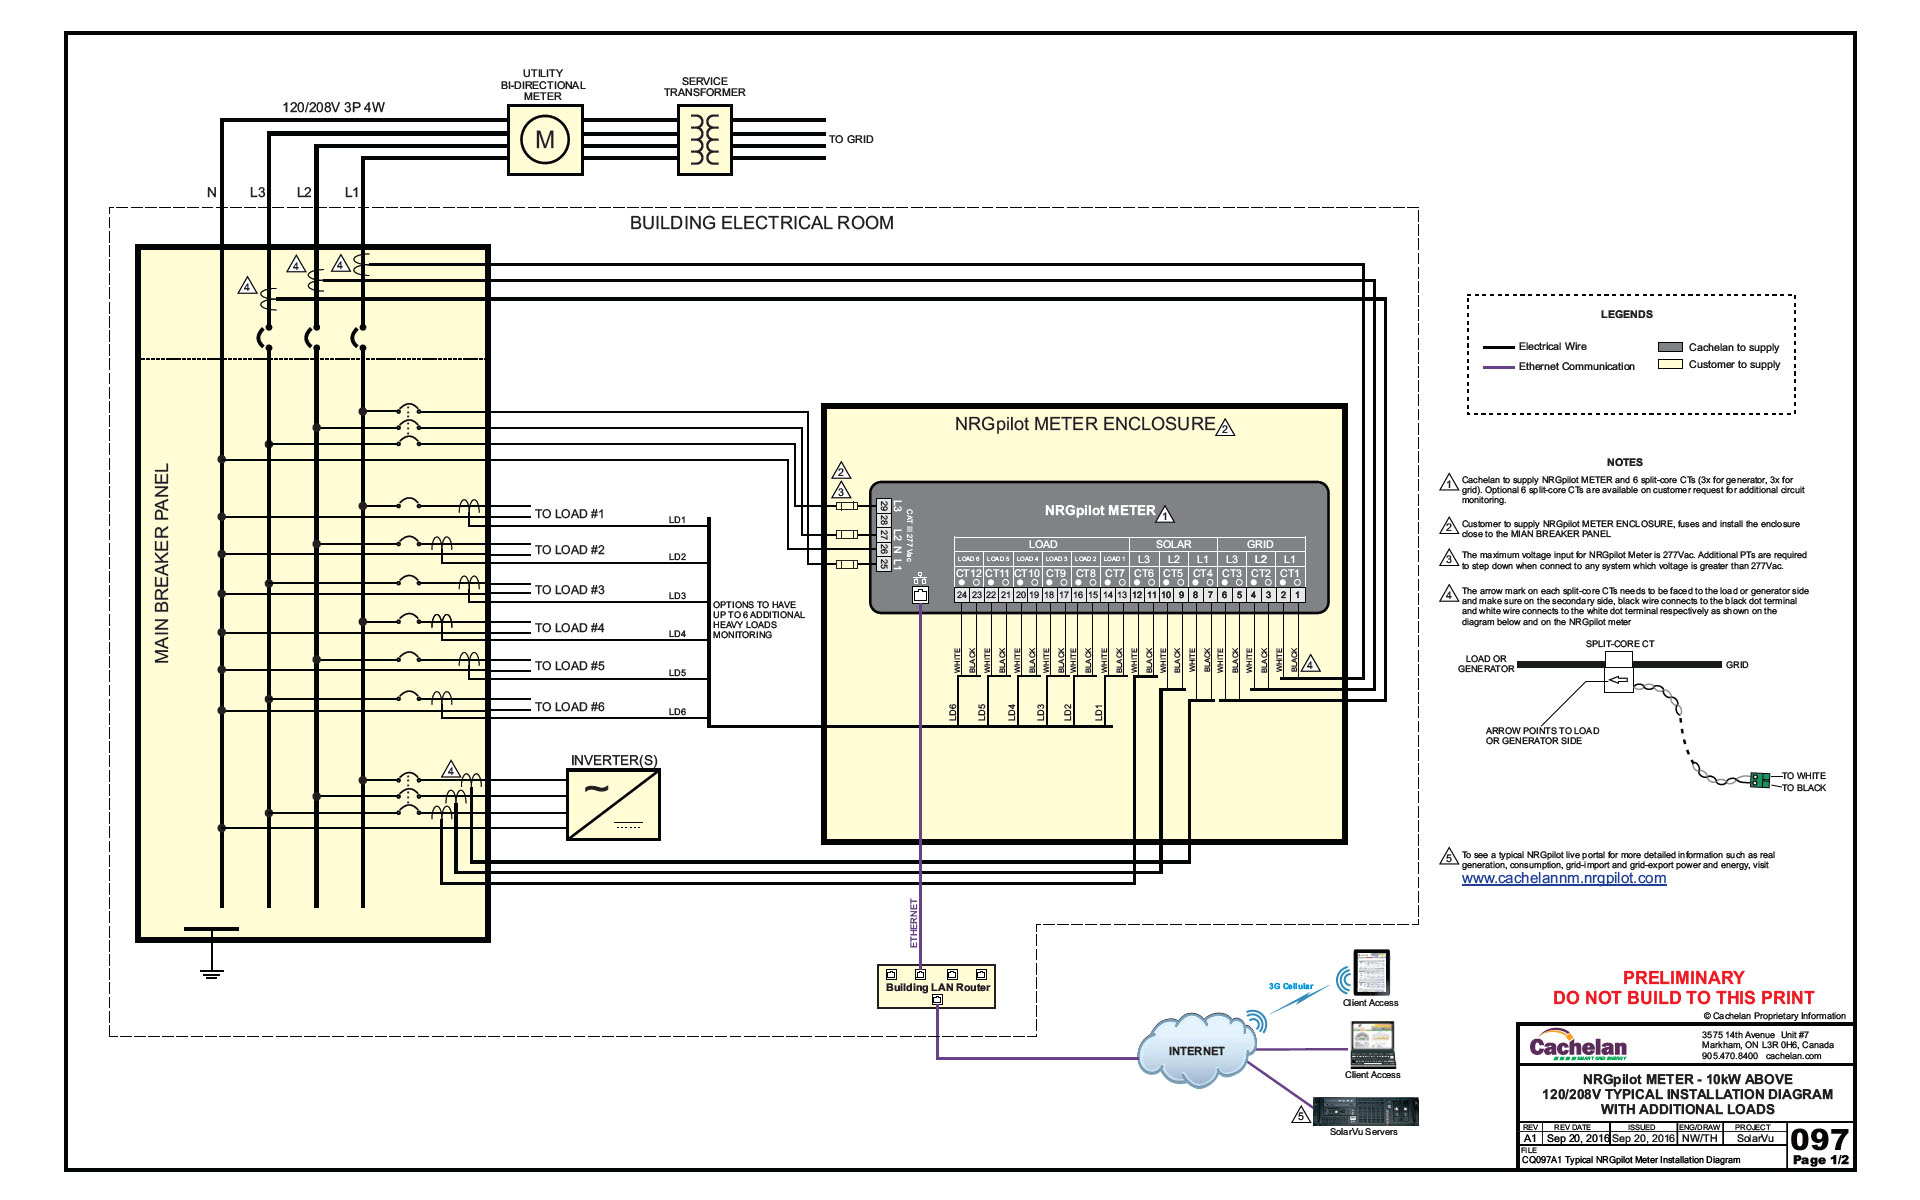
Task: Click terminal number 24 on the meter
Action: coord(962,595)
